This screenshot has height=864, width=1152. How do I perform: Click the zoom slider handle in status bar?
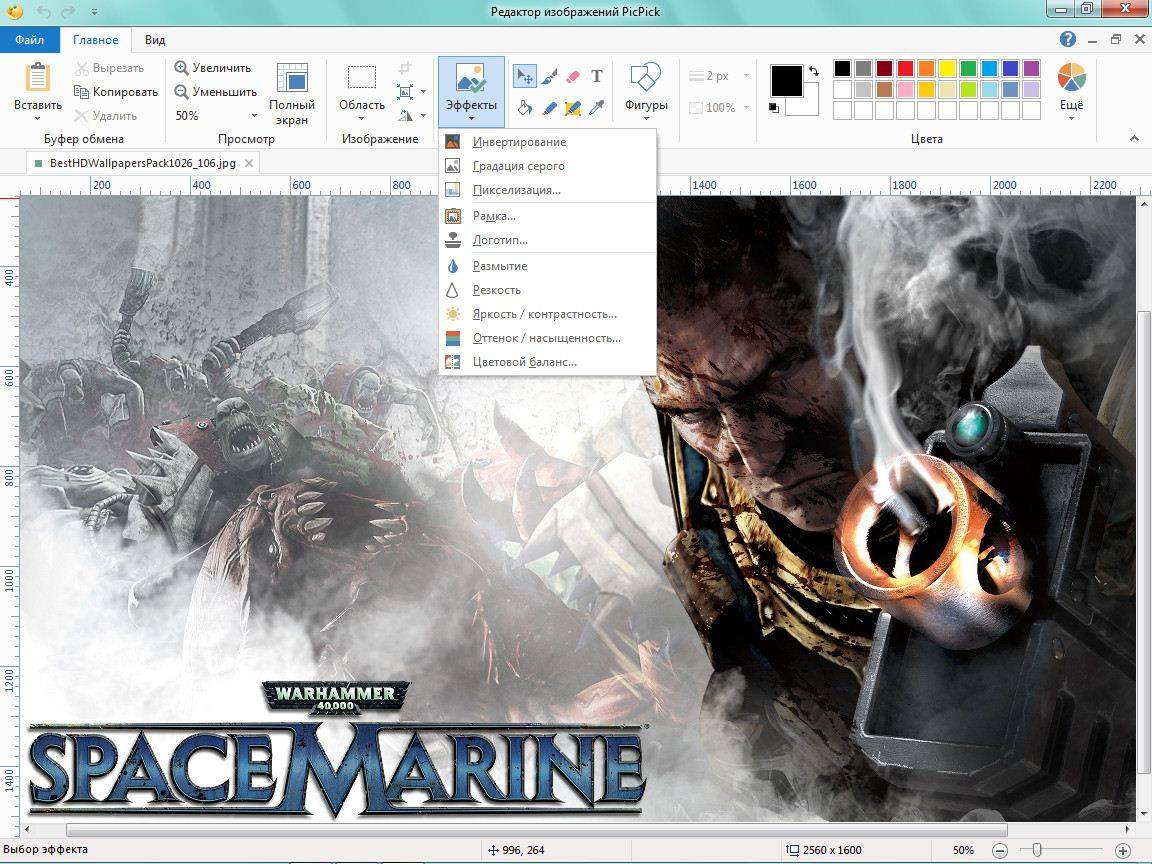point(1037,850)
